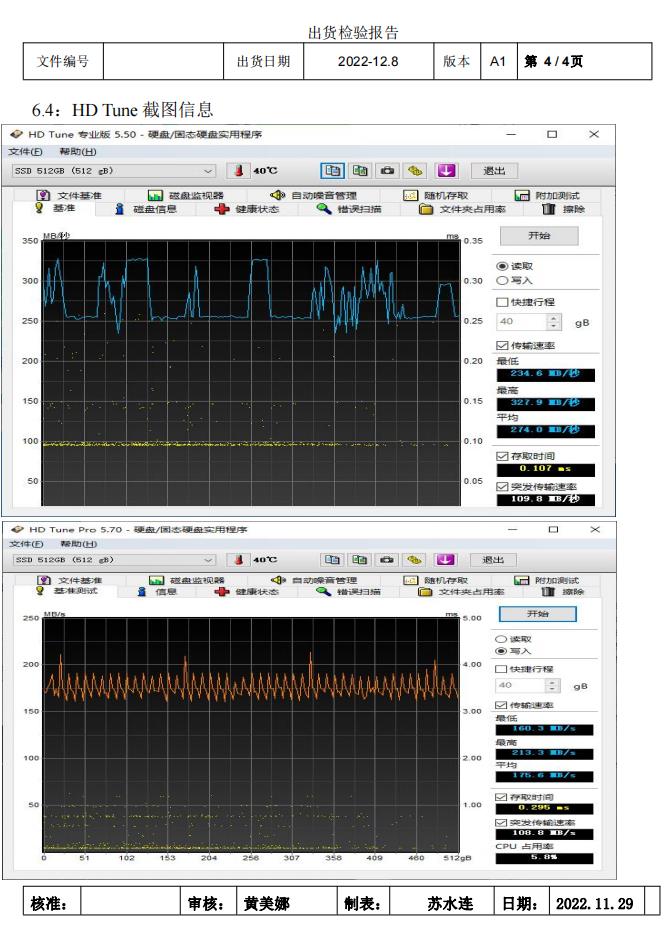Click folder 文件夹占用率 icon in HD Tune 5.50

tap(426, 209)
